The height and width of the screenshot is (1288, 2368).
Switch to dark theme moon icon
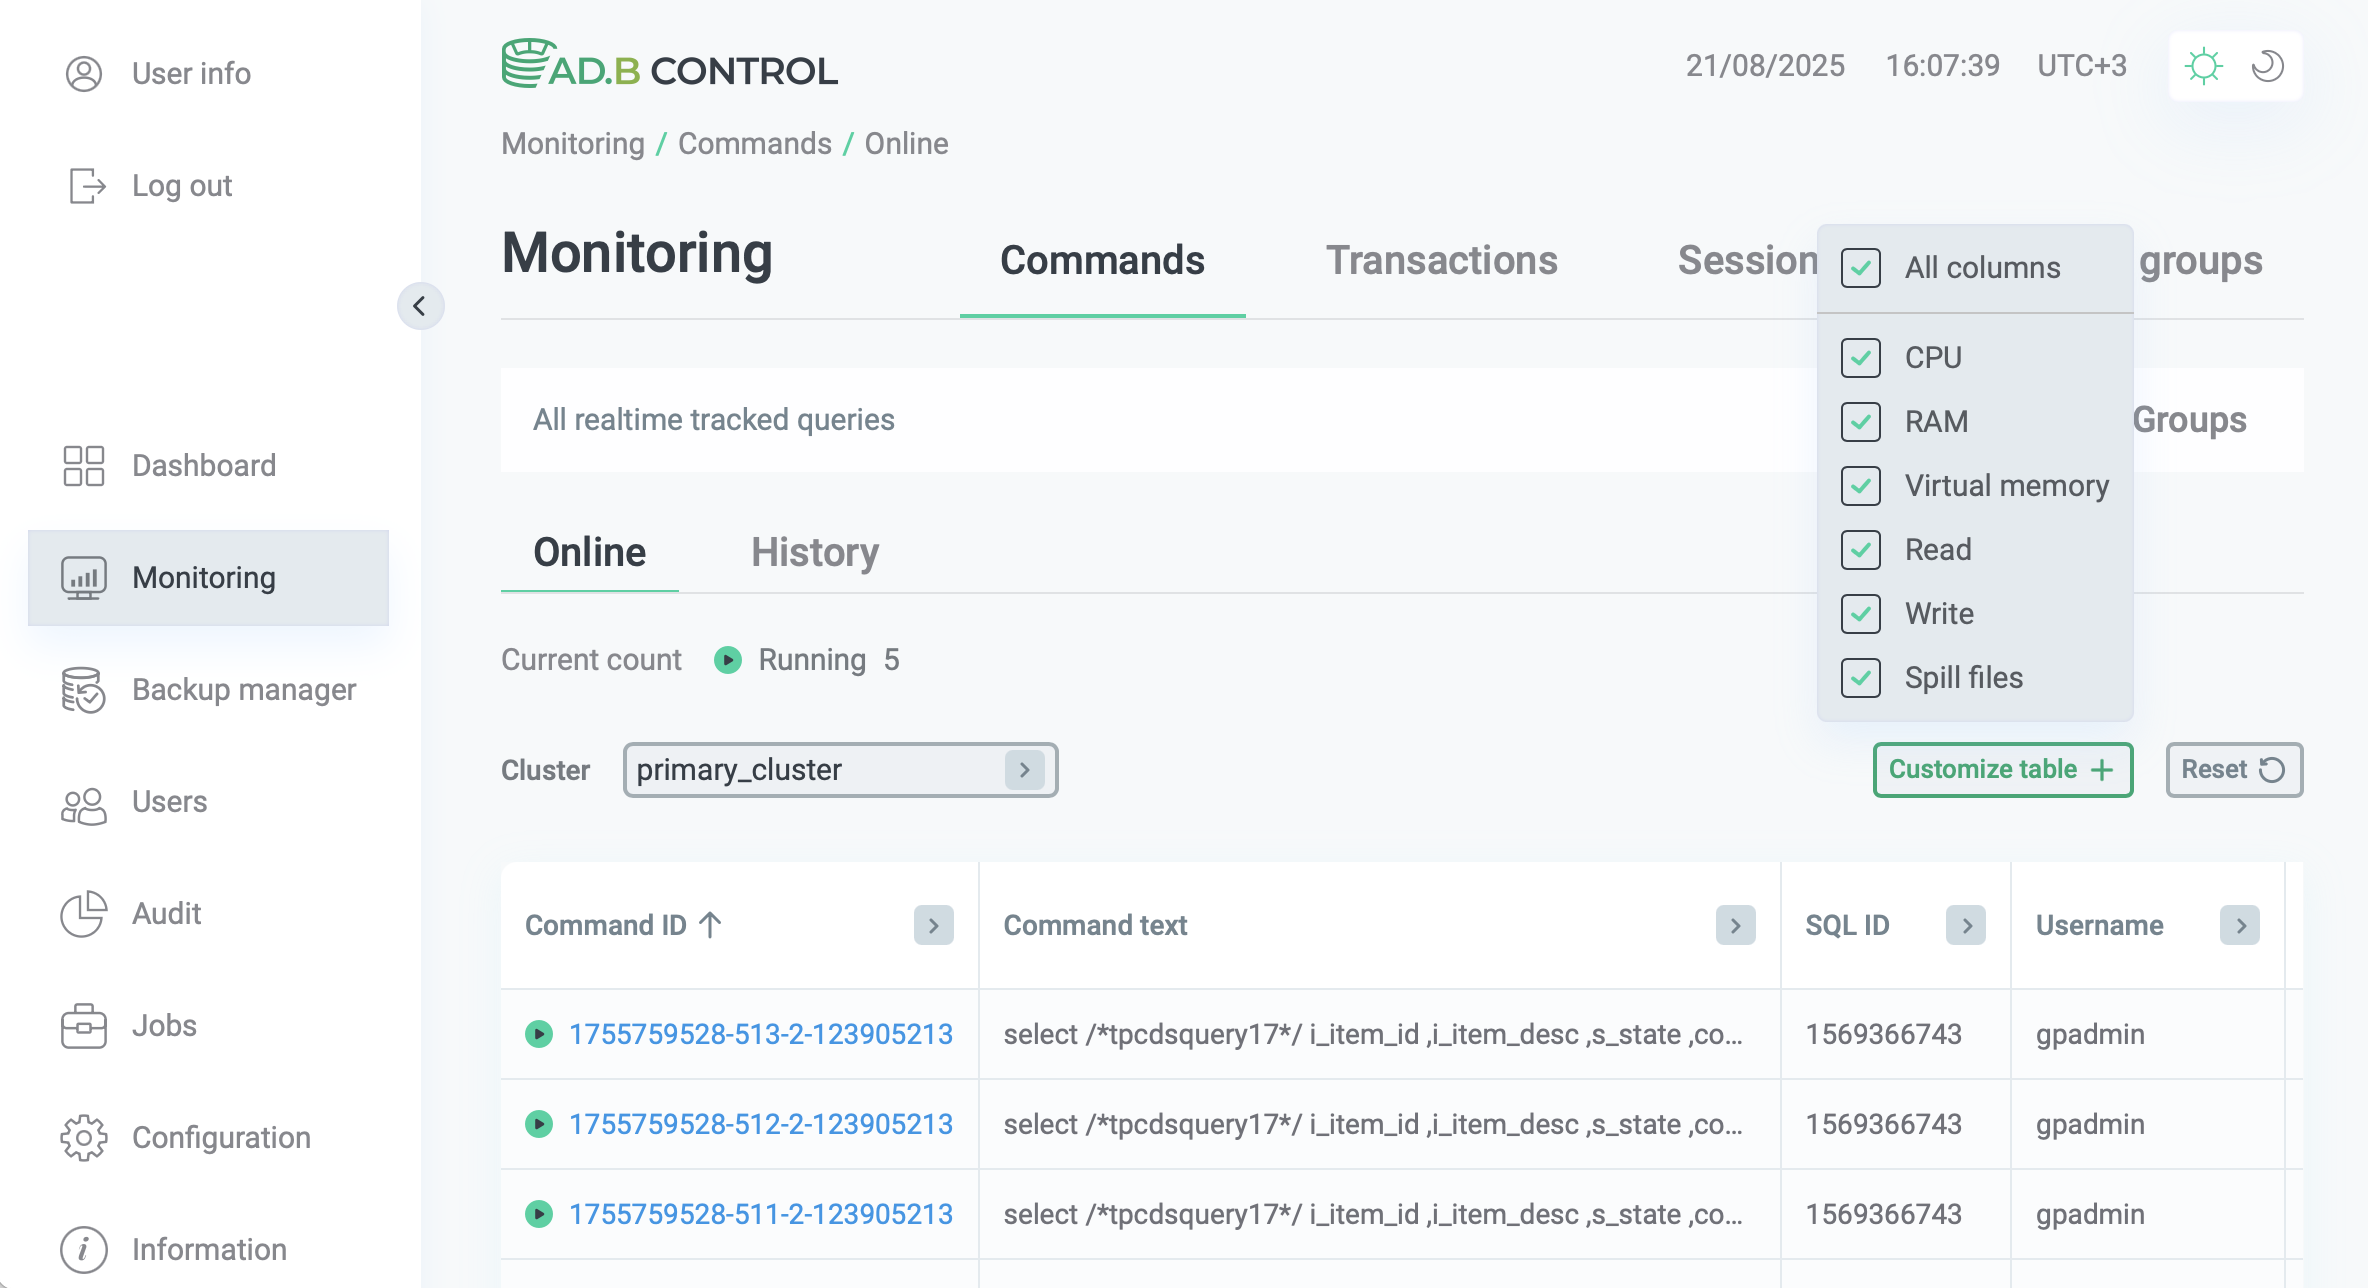2267,67
